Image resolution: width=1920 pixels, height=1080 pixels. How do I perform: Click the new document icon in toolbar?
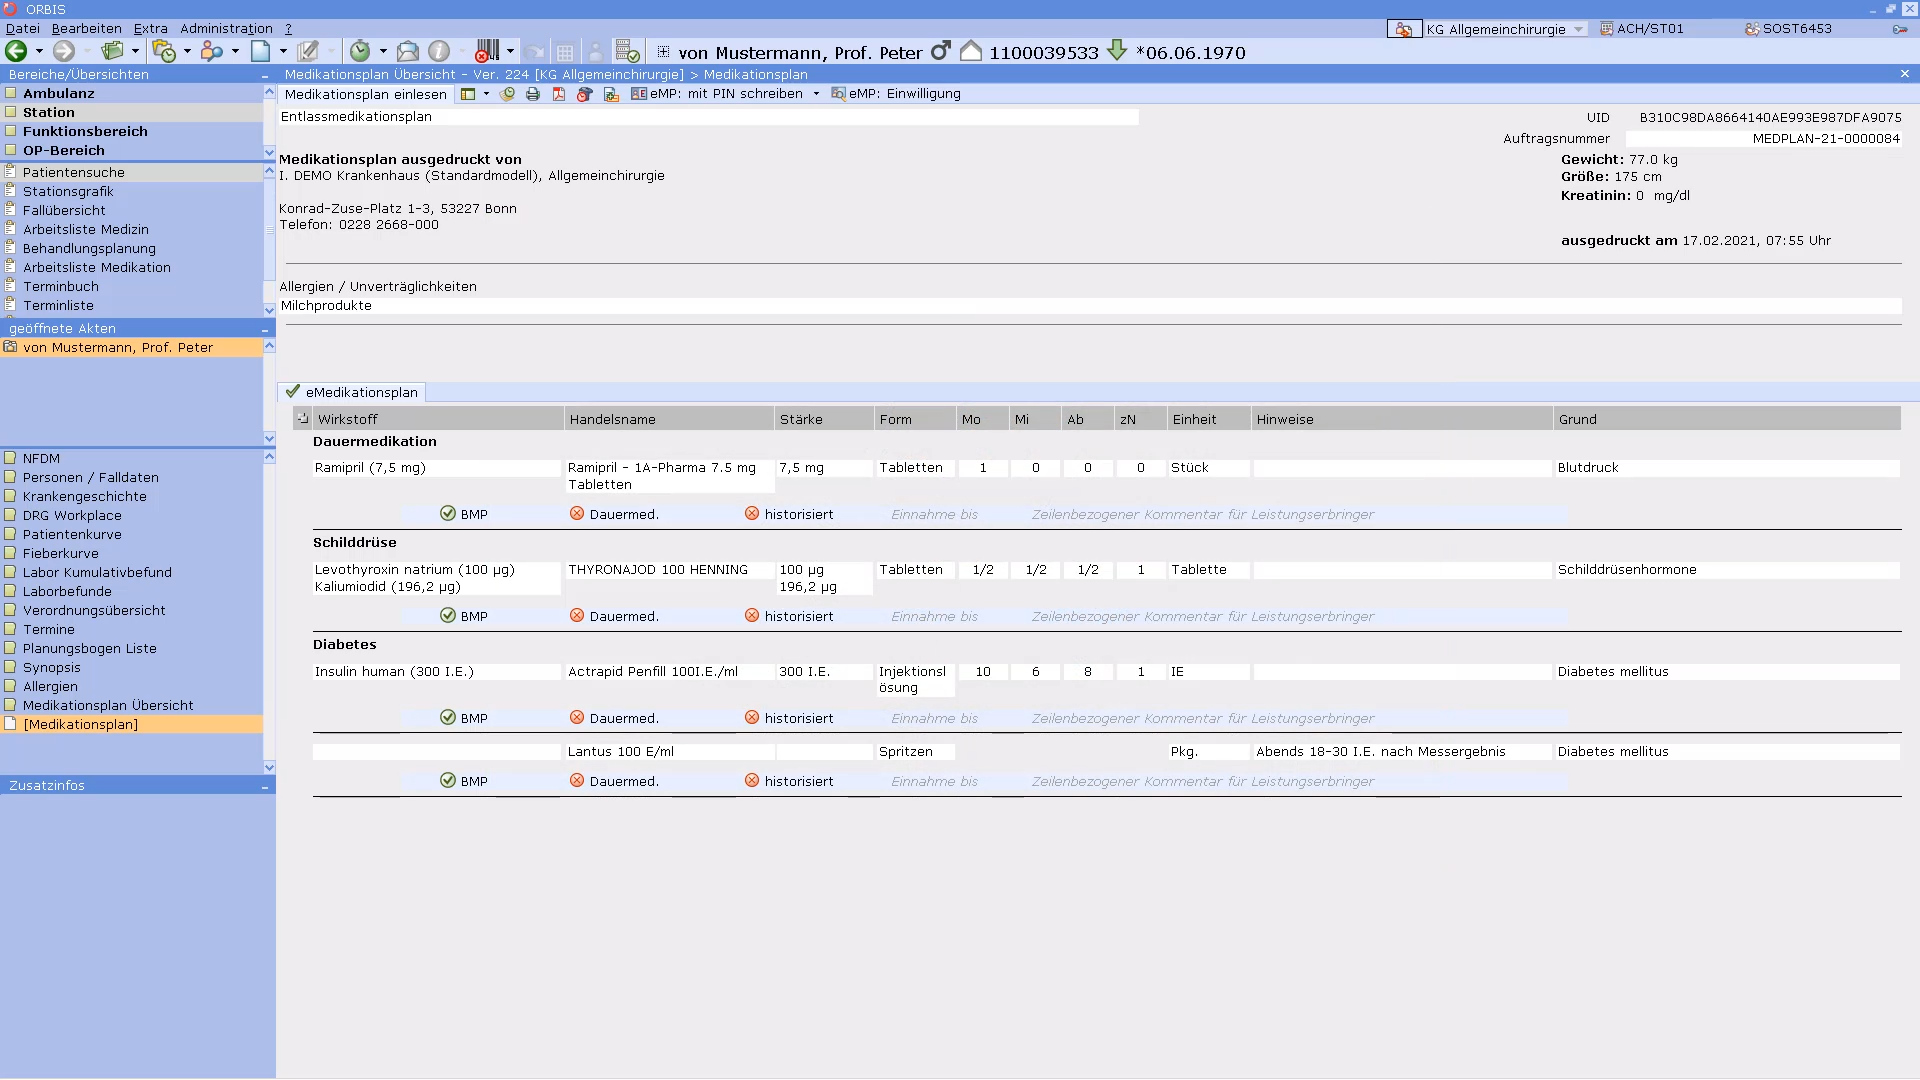(x=261, y=51)
